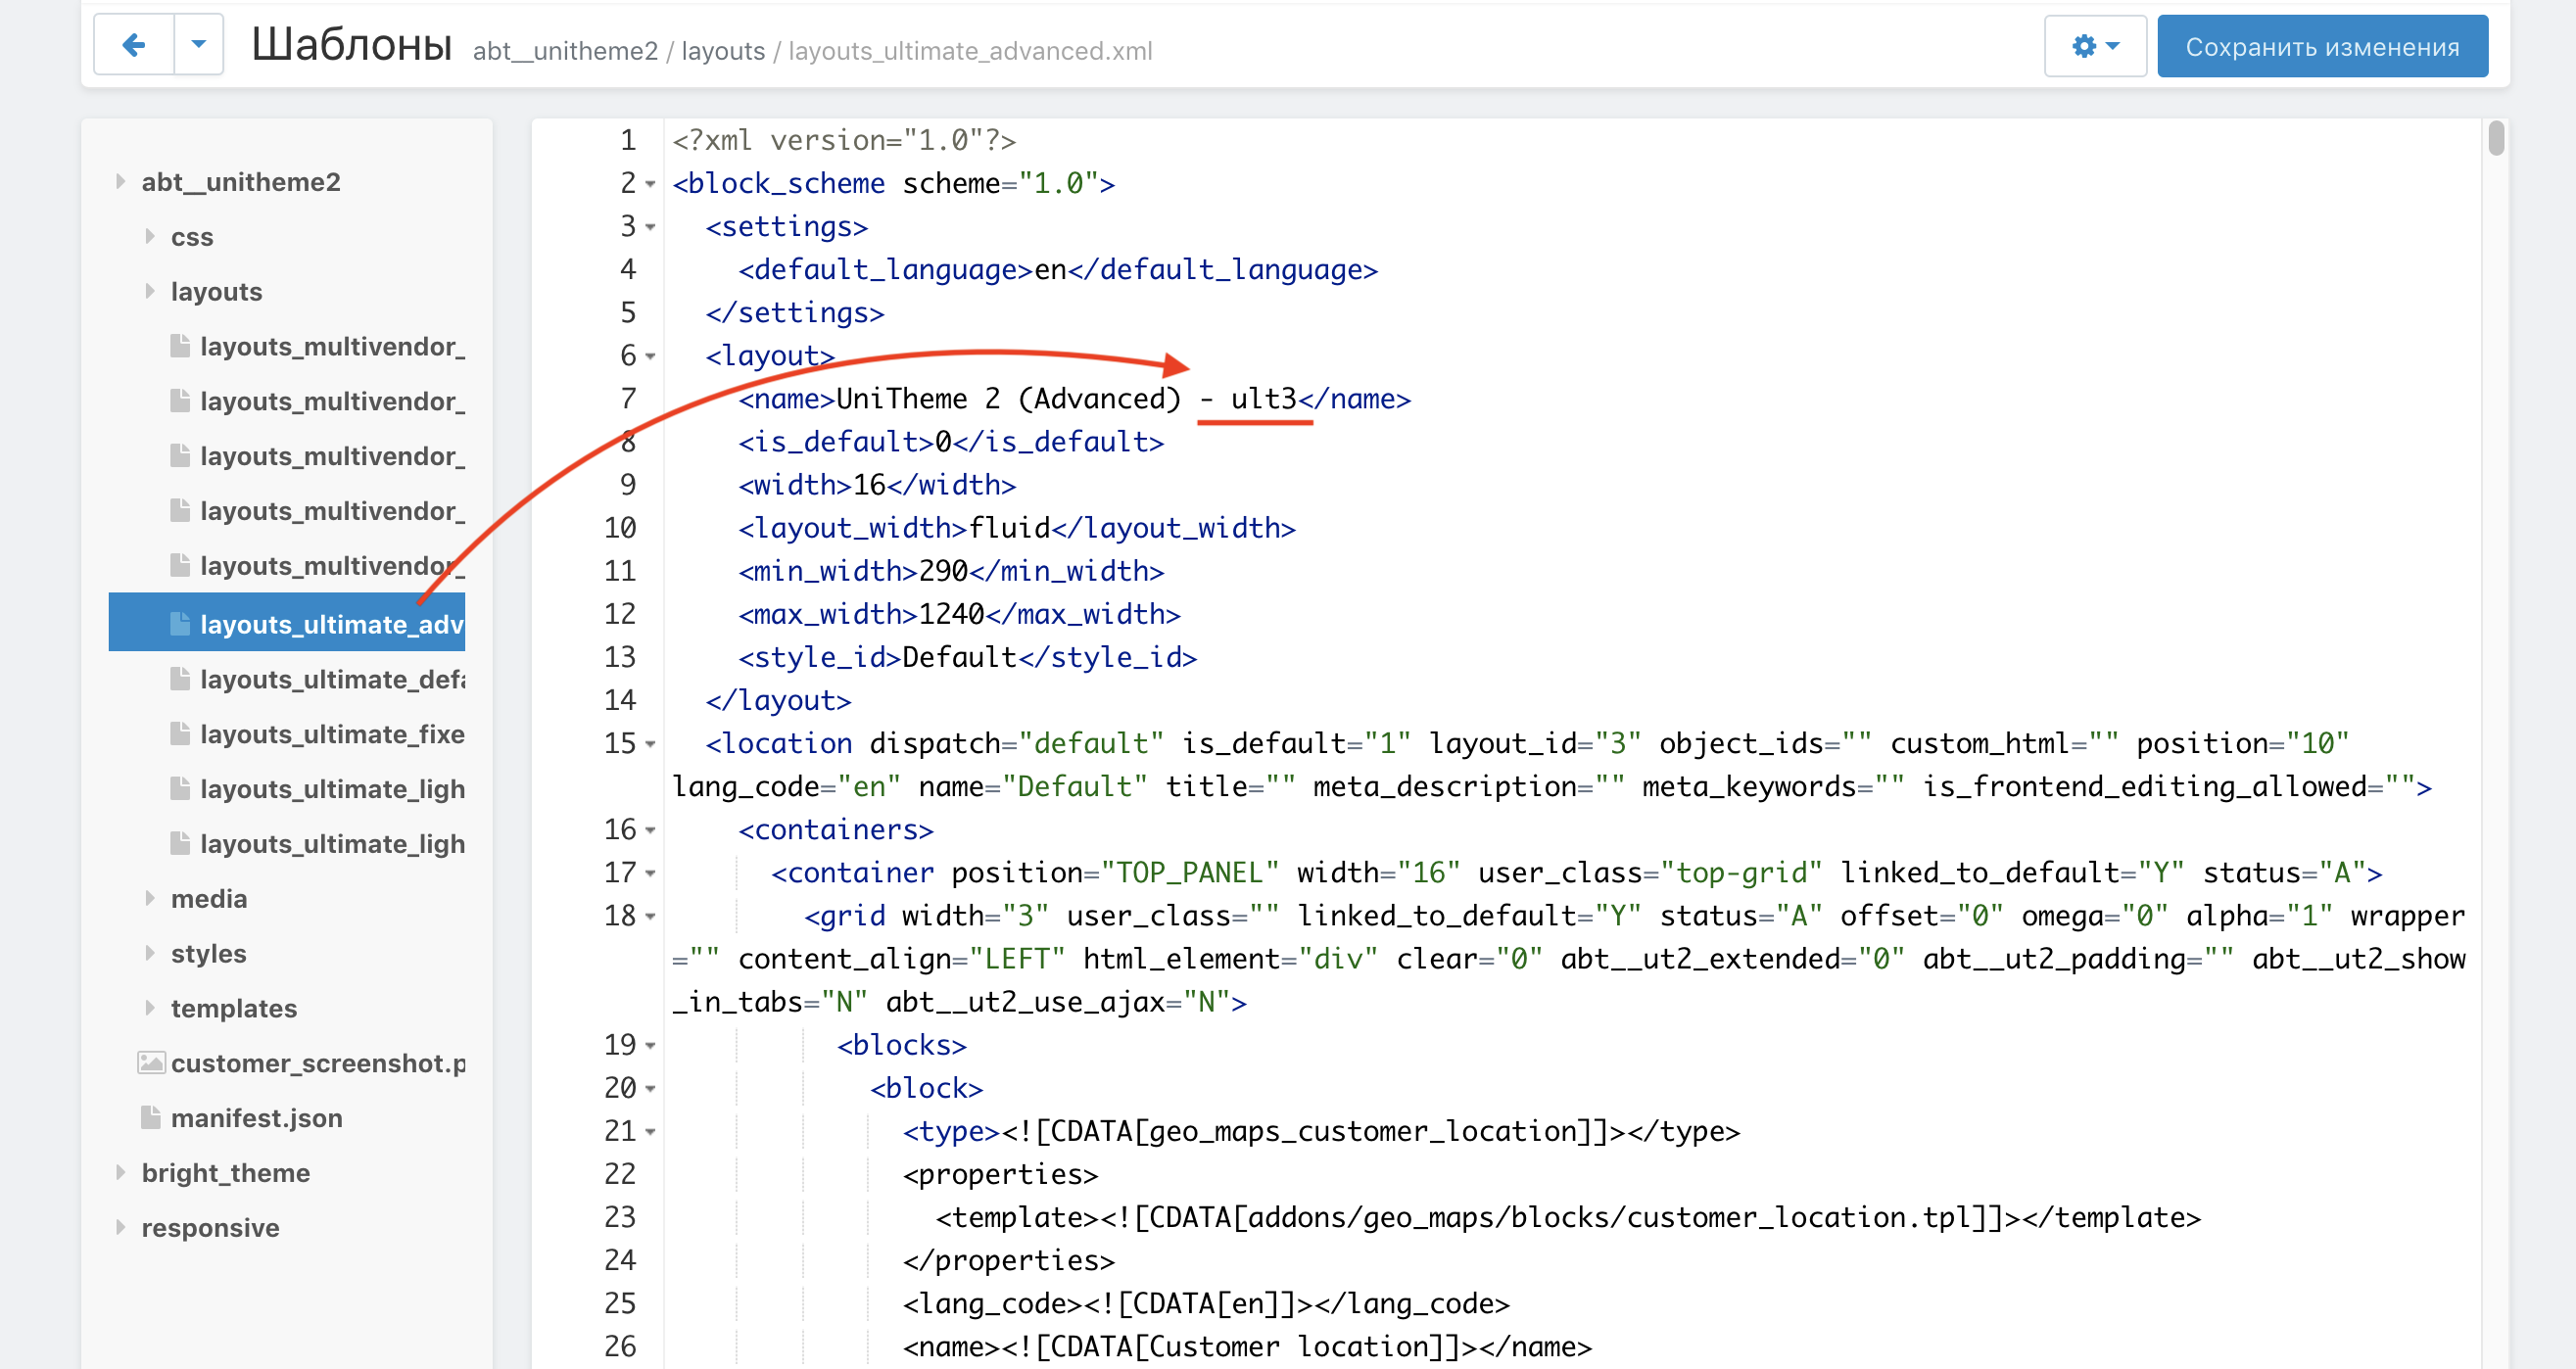Fold location tag at line 15
This screenshot has height=1369, width=2576.
point(650,744)
